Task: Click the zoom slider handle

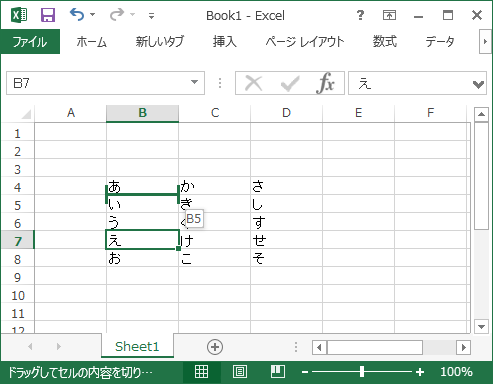Action: (x=362, y=372)
